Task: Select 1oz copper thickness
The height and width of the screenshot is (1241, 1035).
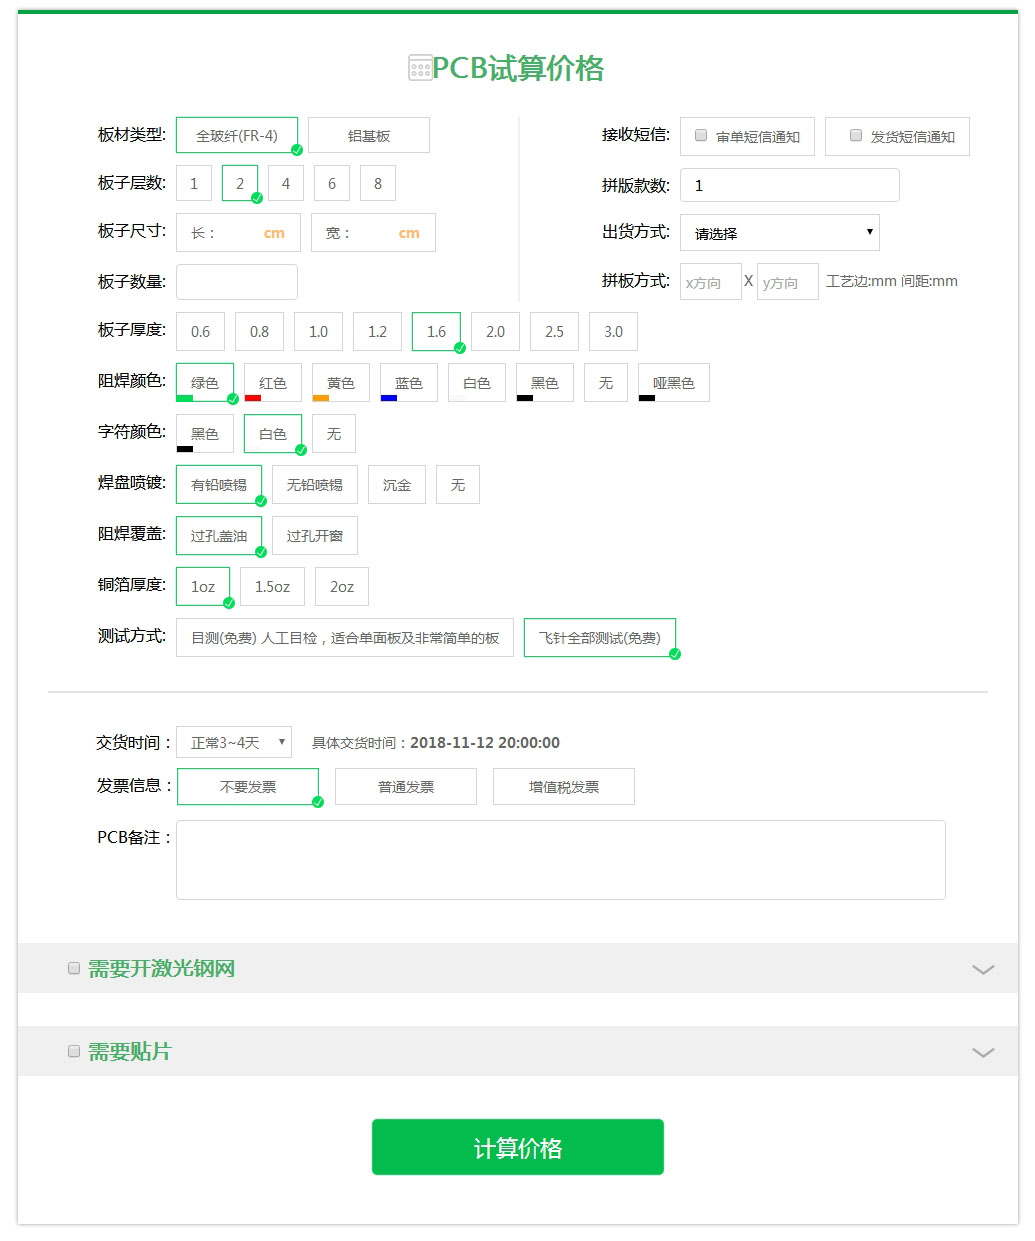Action: (203, 586)
